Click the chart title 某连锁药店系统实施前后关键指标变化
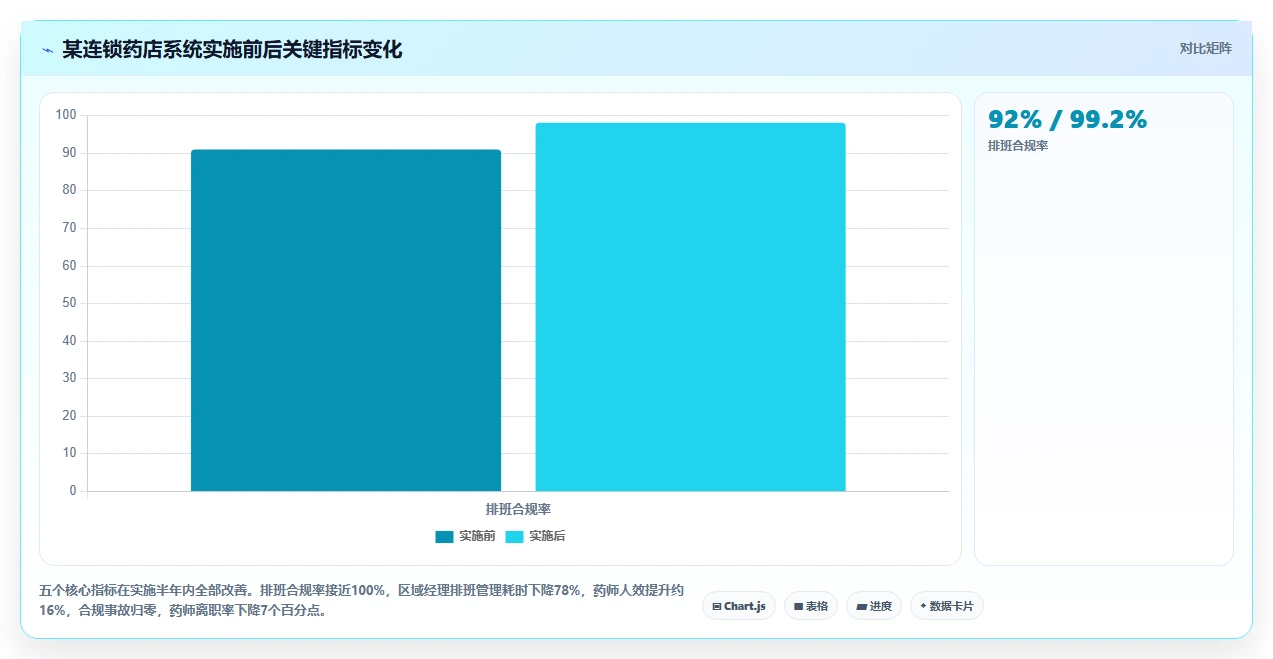 coord(232,49)
